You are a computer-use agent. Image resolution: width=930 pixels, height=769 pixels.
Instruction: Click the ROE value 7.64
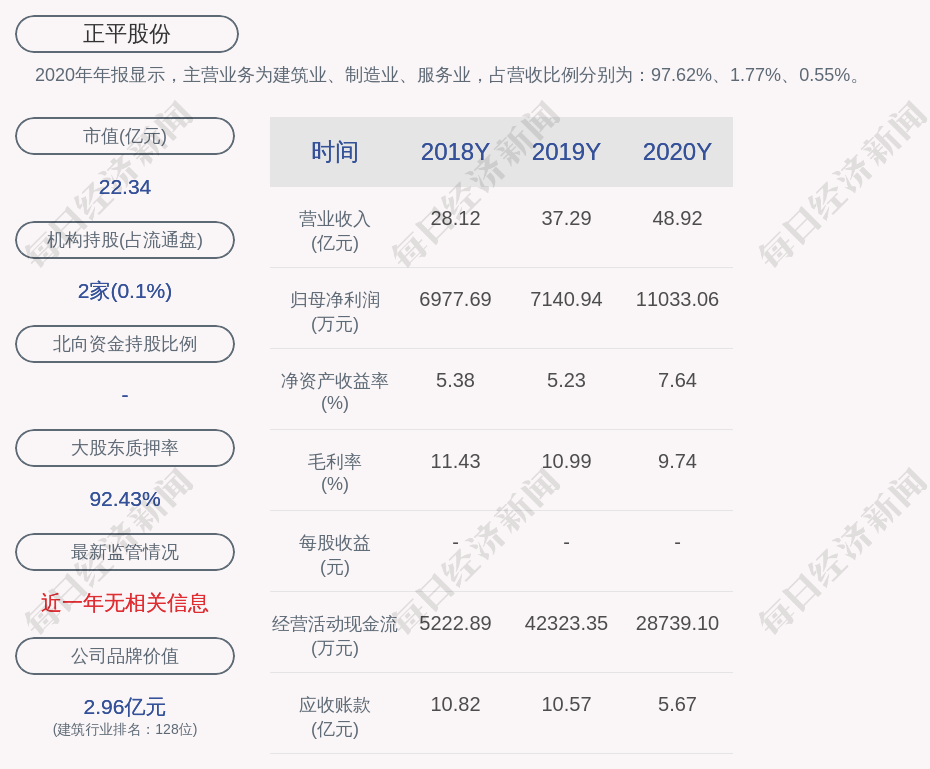(677, 380)
